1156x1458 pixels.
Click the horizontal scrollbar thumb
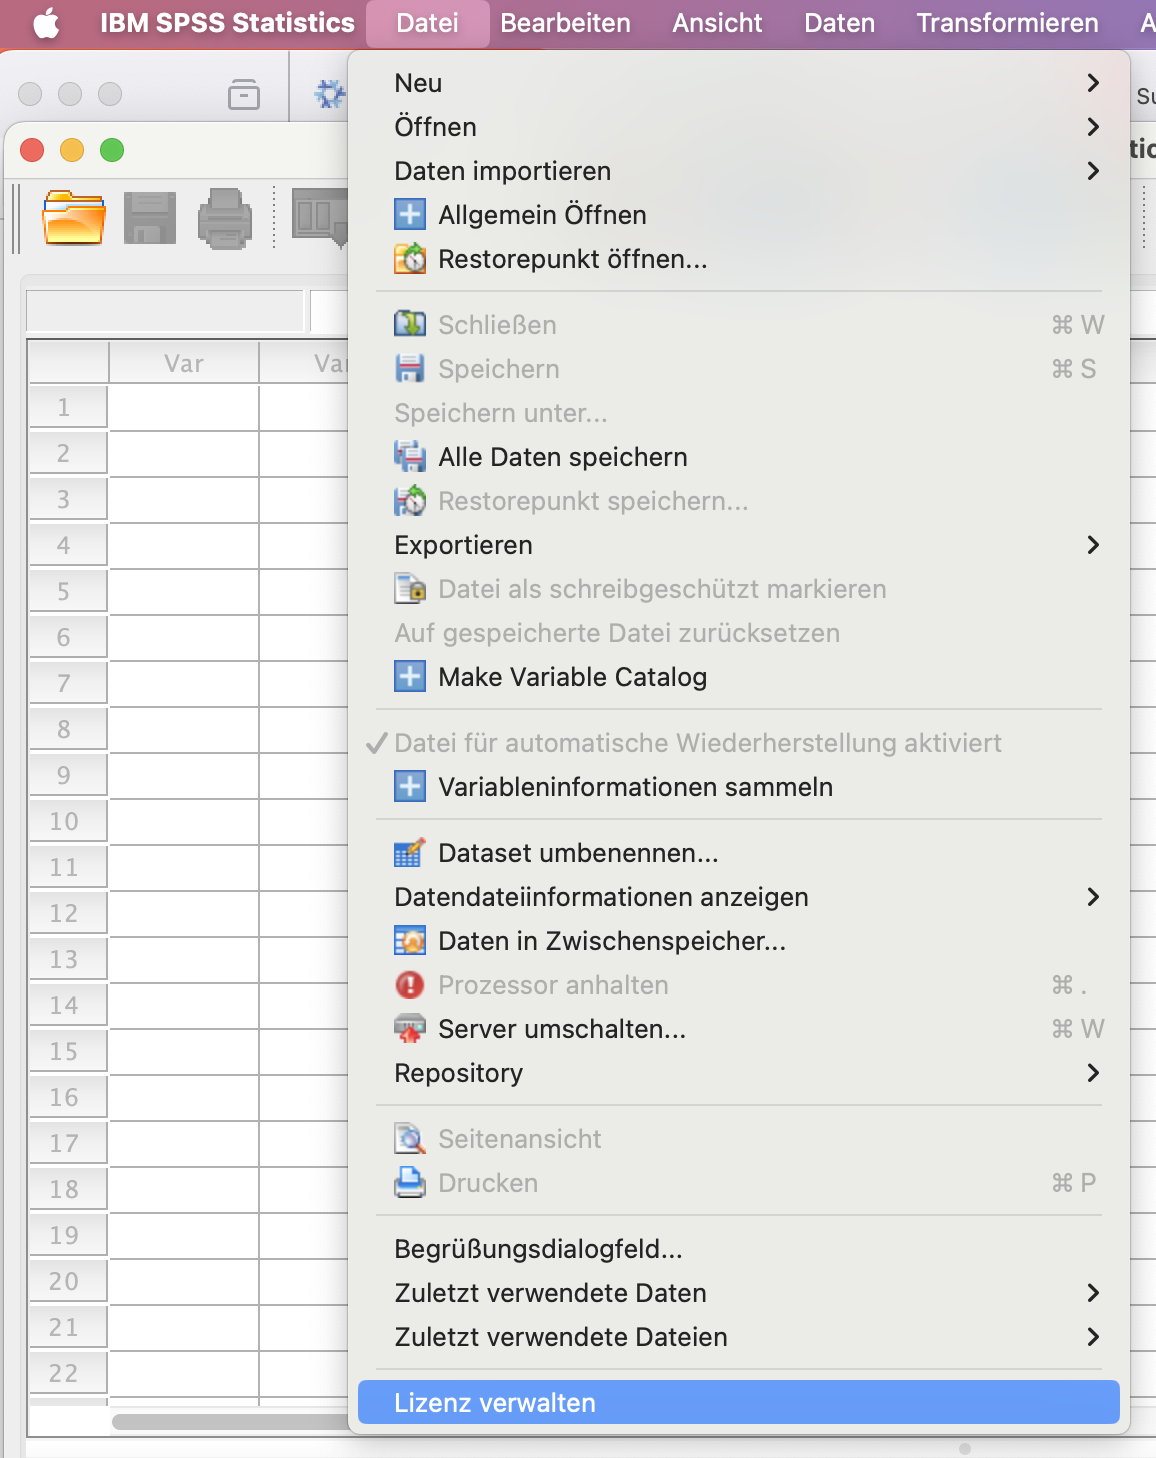pyautogui.click(x=231, y=1422)
